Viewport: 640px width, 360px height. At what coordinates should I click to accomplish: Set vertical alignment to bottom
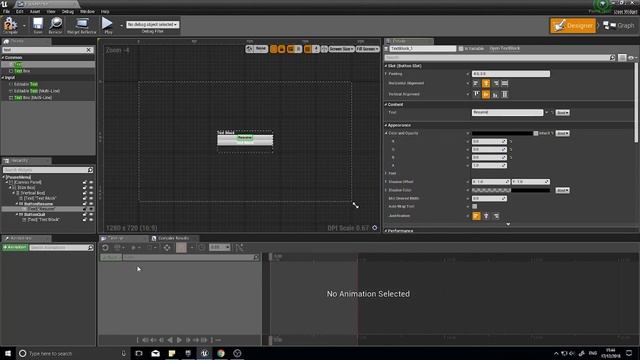[496, 94]
